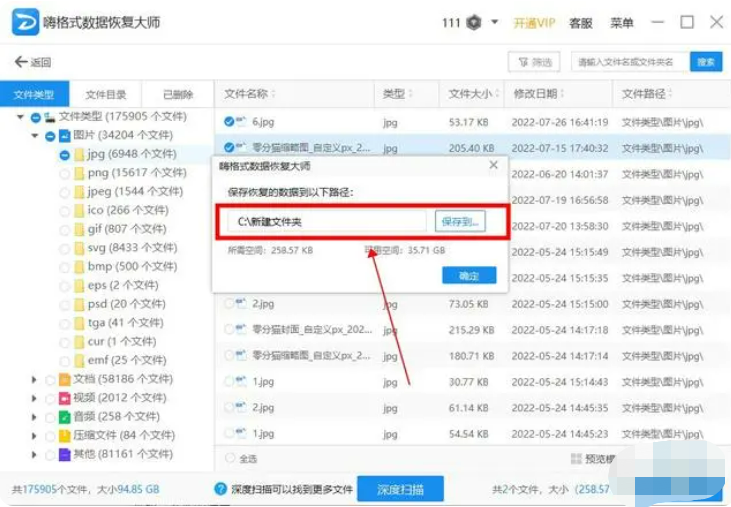Click the emf folder icon
This screenshot has width=731, height=507.
(79, 361)
